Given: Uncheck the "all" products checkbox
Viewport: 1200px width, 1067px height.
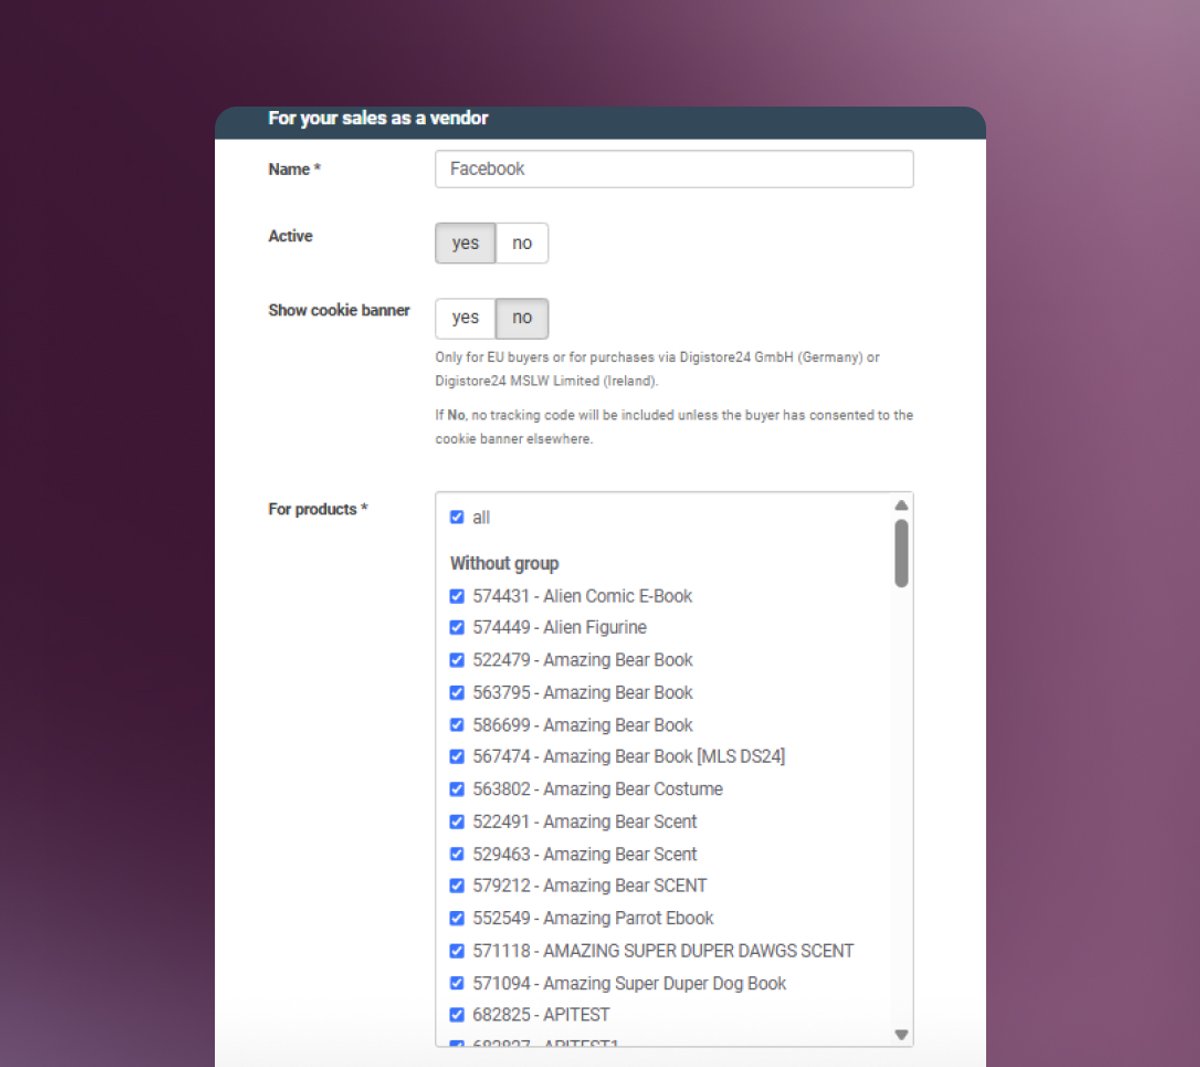Looking at the screenshot, I should pyautogui.click(x=457, y=517).
